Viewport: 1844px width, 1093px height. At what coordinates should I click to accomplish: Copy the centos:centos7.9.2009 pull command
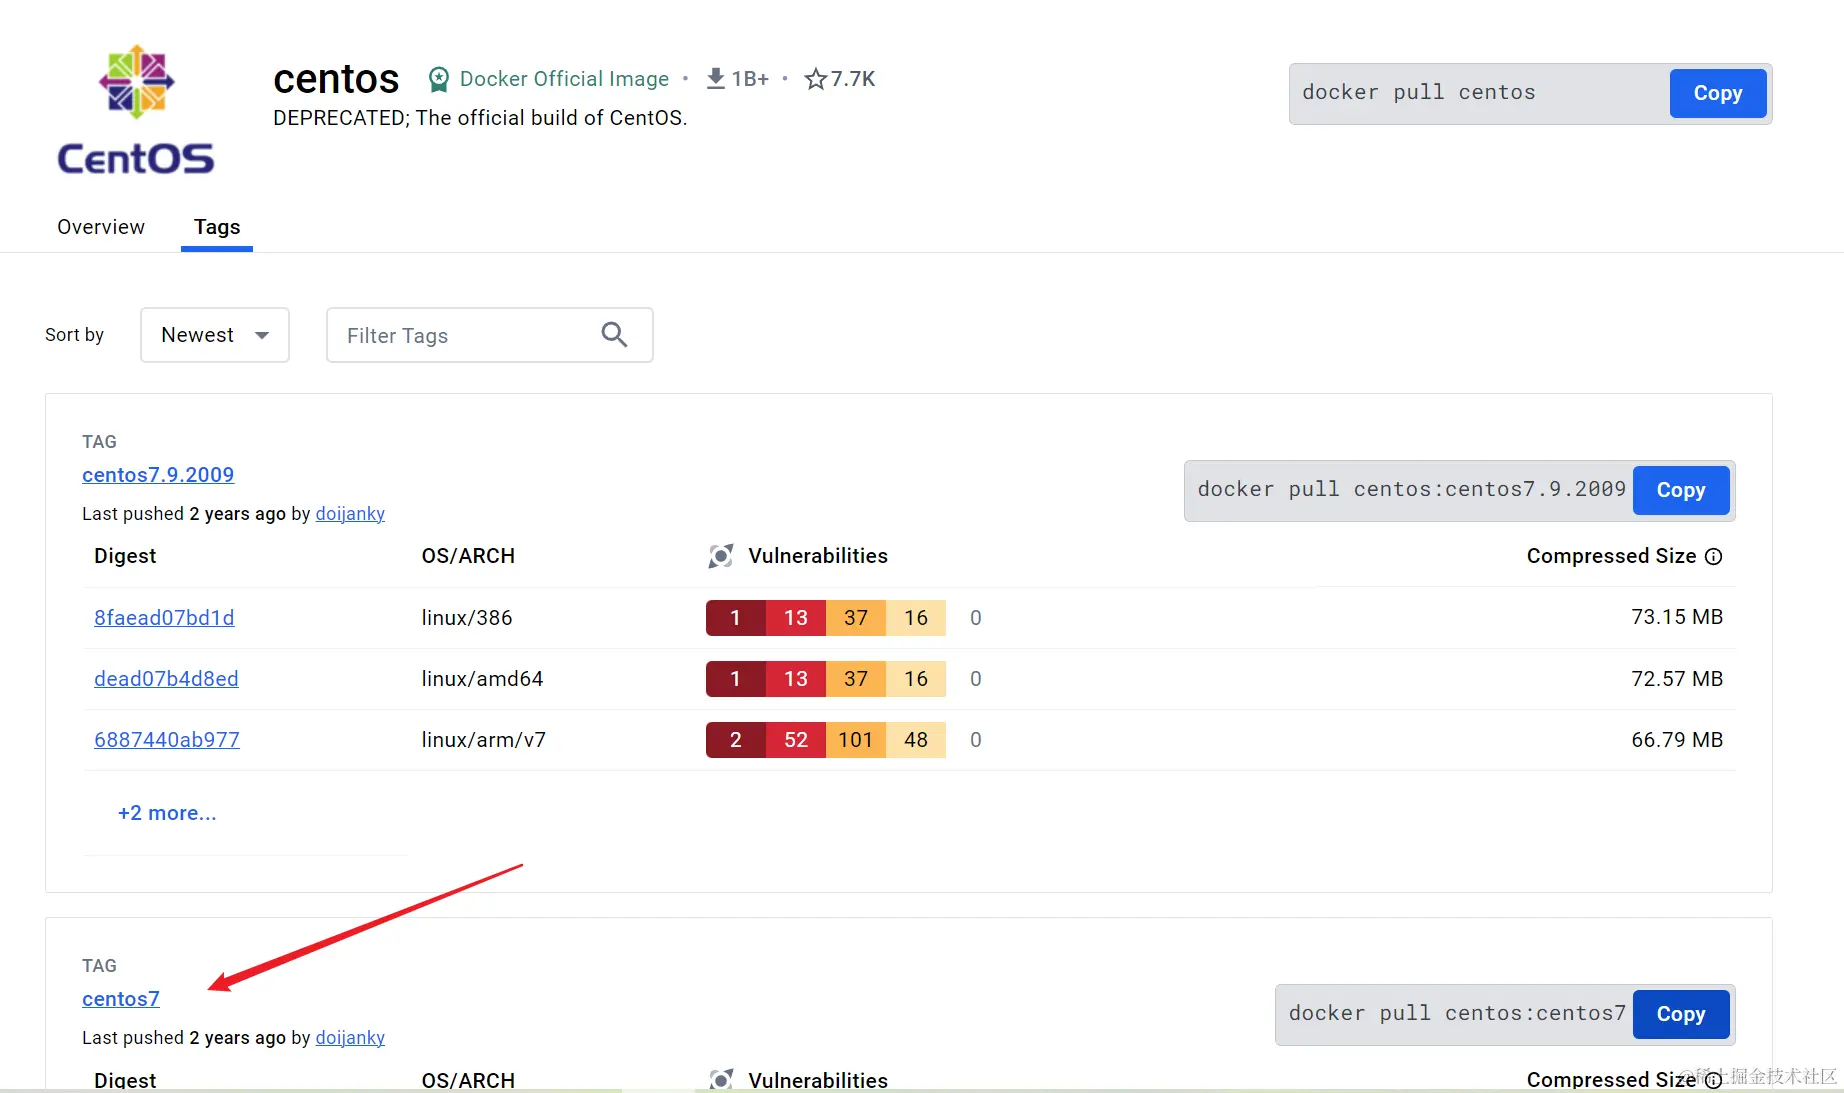1681,490
